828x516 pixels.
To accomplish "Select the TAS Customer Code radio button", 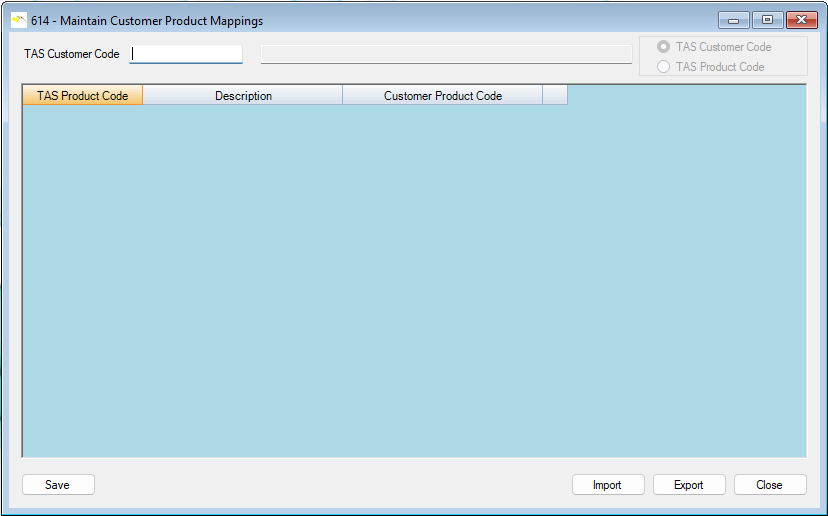I will (x=663, y=47).
